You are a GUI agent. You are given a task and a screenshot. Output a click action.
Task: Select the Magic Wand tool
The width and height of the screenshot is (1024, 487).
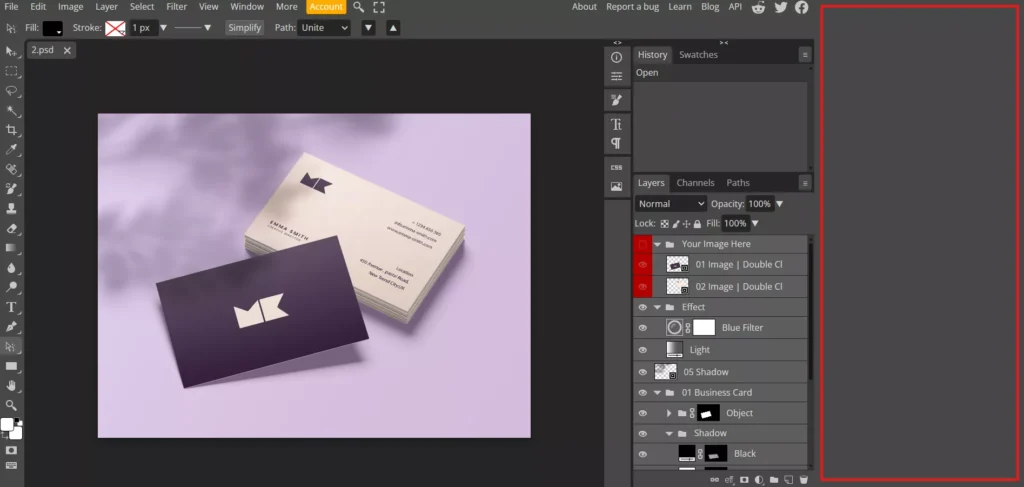(11, 110)
